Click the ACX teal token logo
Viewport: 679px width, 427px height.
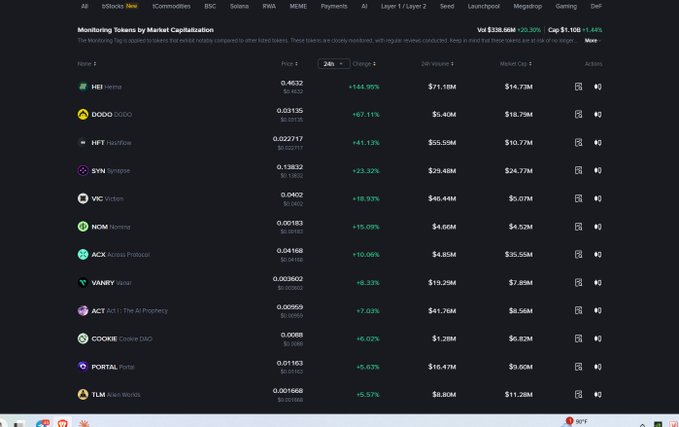tap(83, 254)
